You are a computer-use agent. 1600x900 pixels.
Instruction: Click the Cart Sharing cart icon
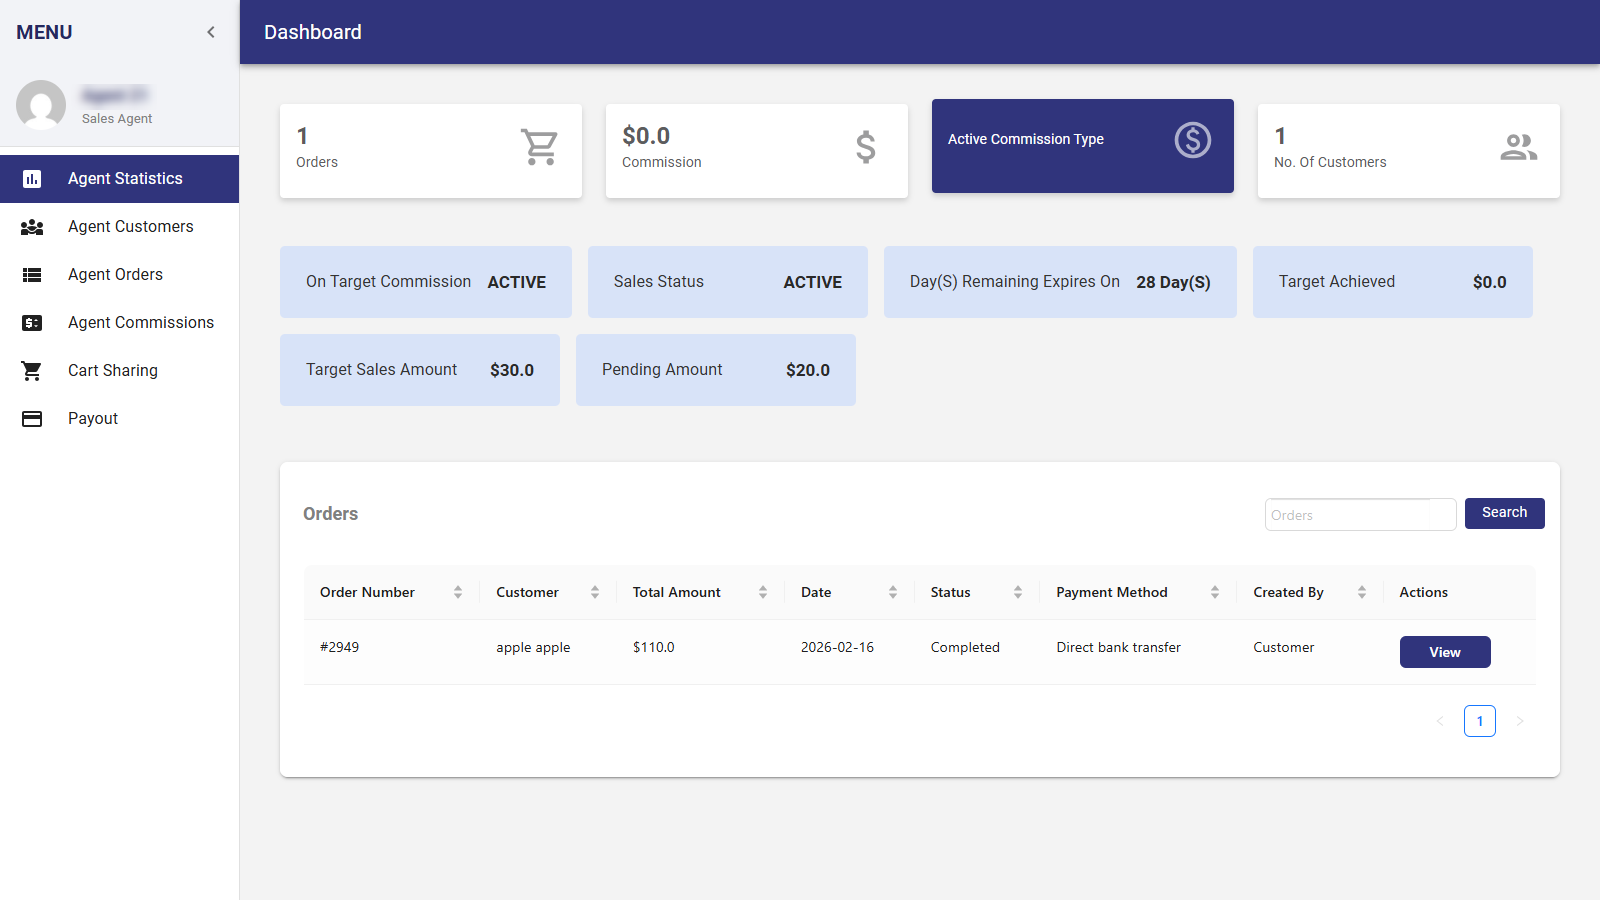32,371
